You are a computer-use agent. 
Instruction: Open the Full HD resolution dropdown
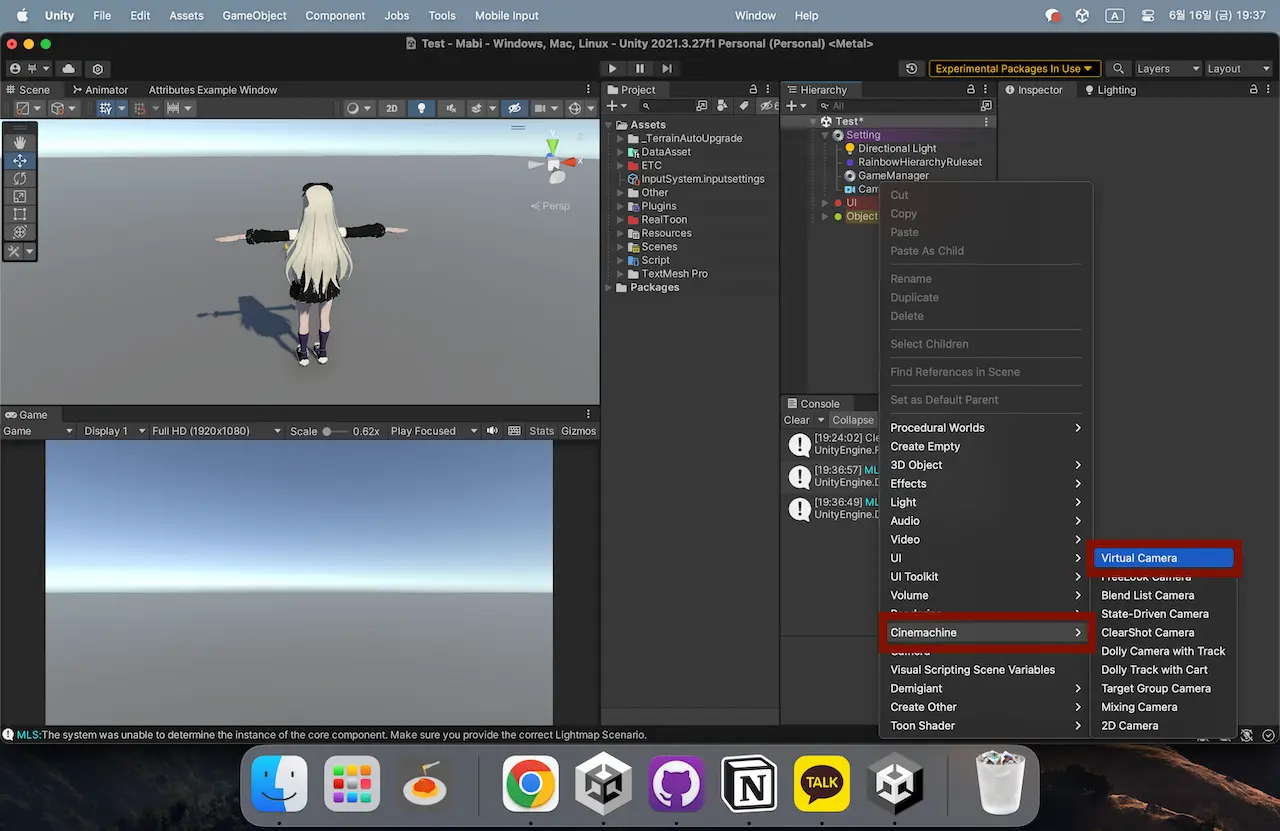click(x=216, y=431)
